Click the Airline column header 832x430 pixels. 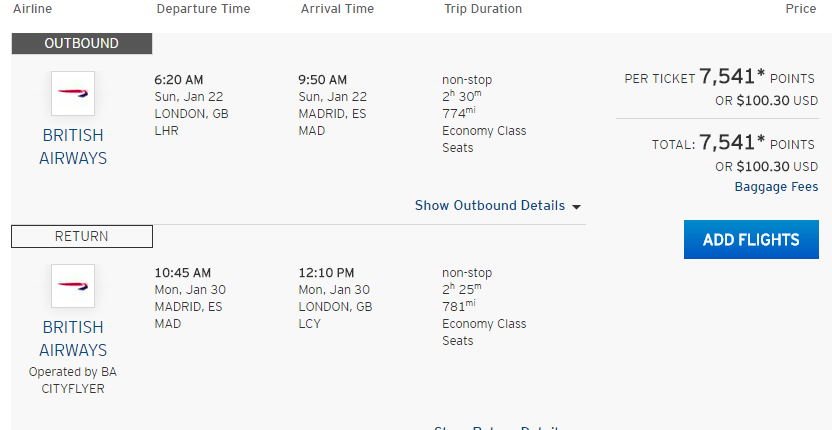pyautogui.click(x=32, y=9)
